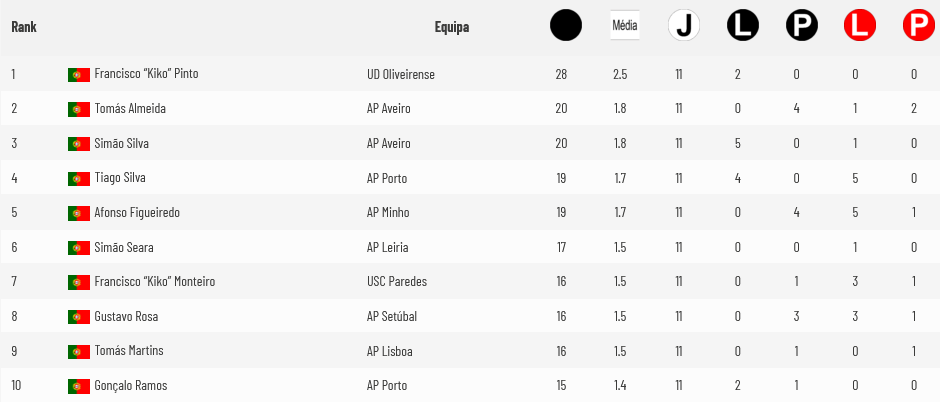Select Tiago Silva player name
This screenshot has width=940, height=402.
120,178
